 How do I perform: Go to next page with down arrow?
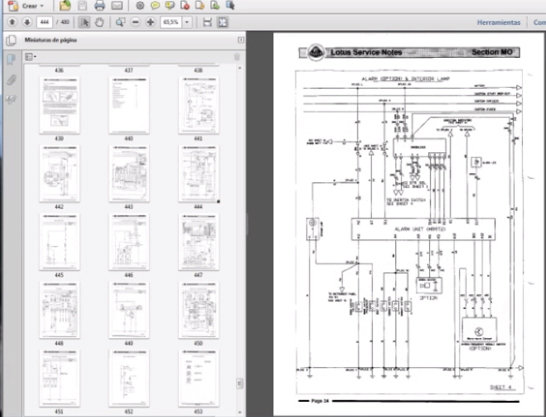tap(27, 22)
